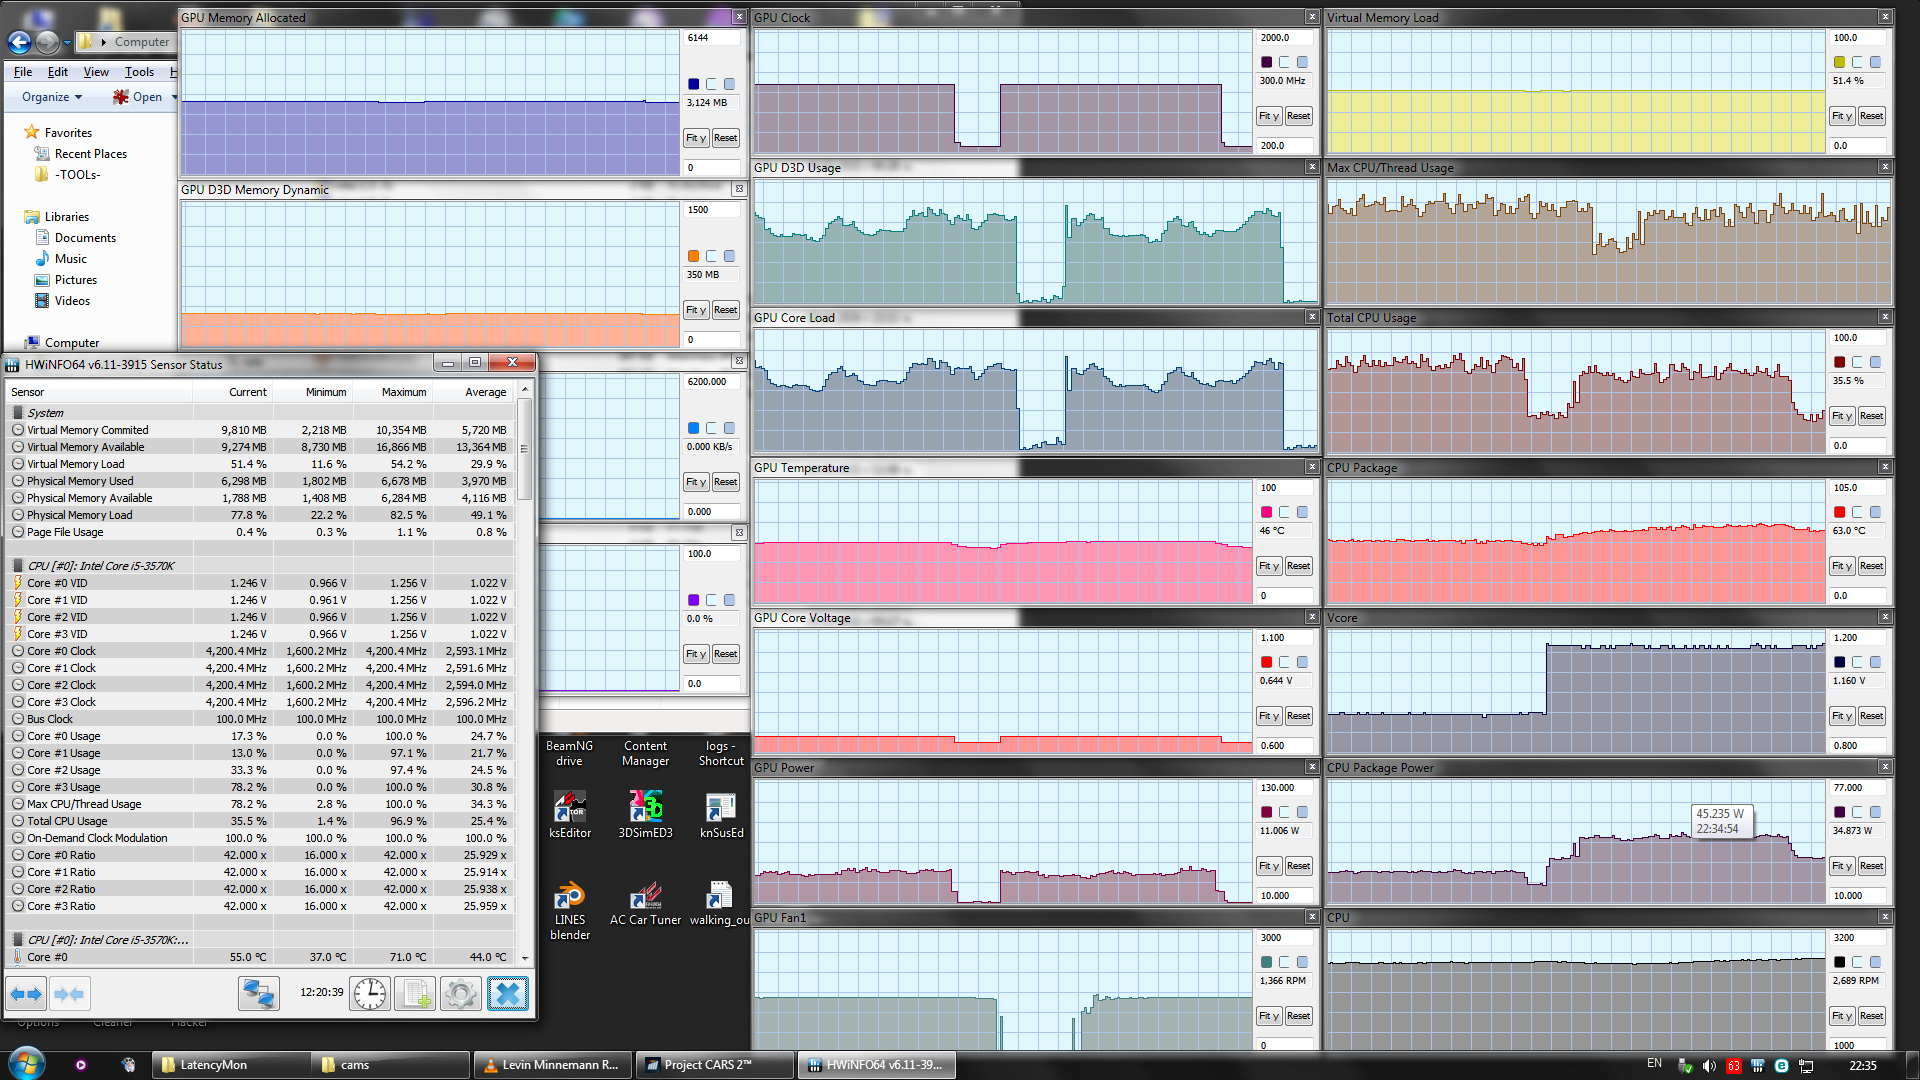
Task: Open the Edit menu in Explorer
Action: [58, 72]
